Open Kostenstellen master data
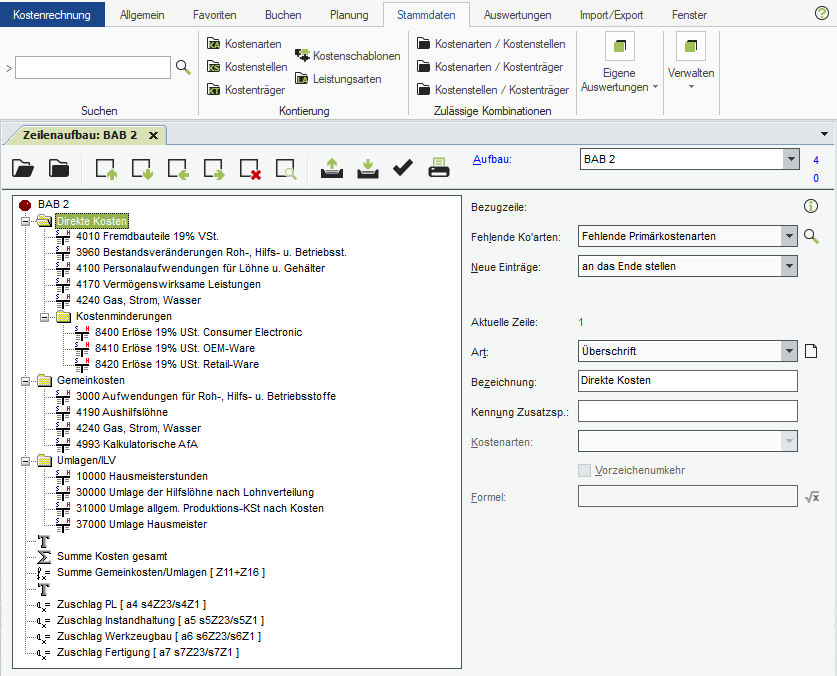 tap(247, 67)
